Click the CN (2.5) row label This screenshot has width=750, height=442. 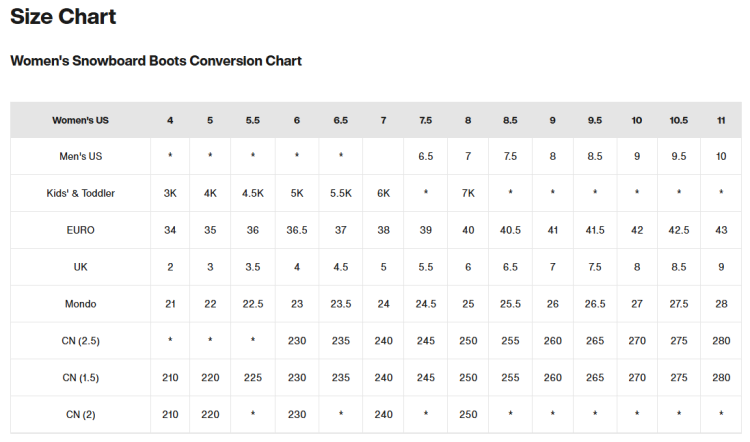tap(80, 341)
